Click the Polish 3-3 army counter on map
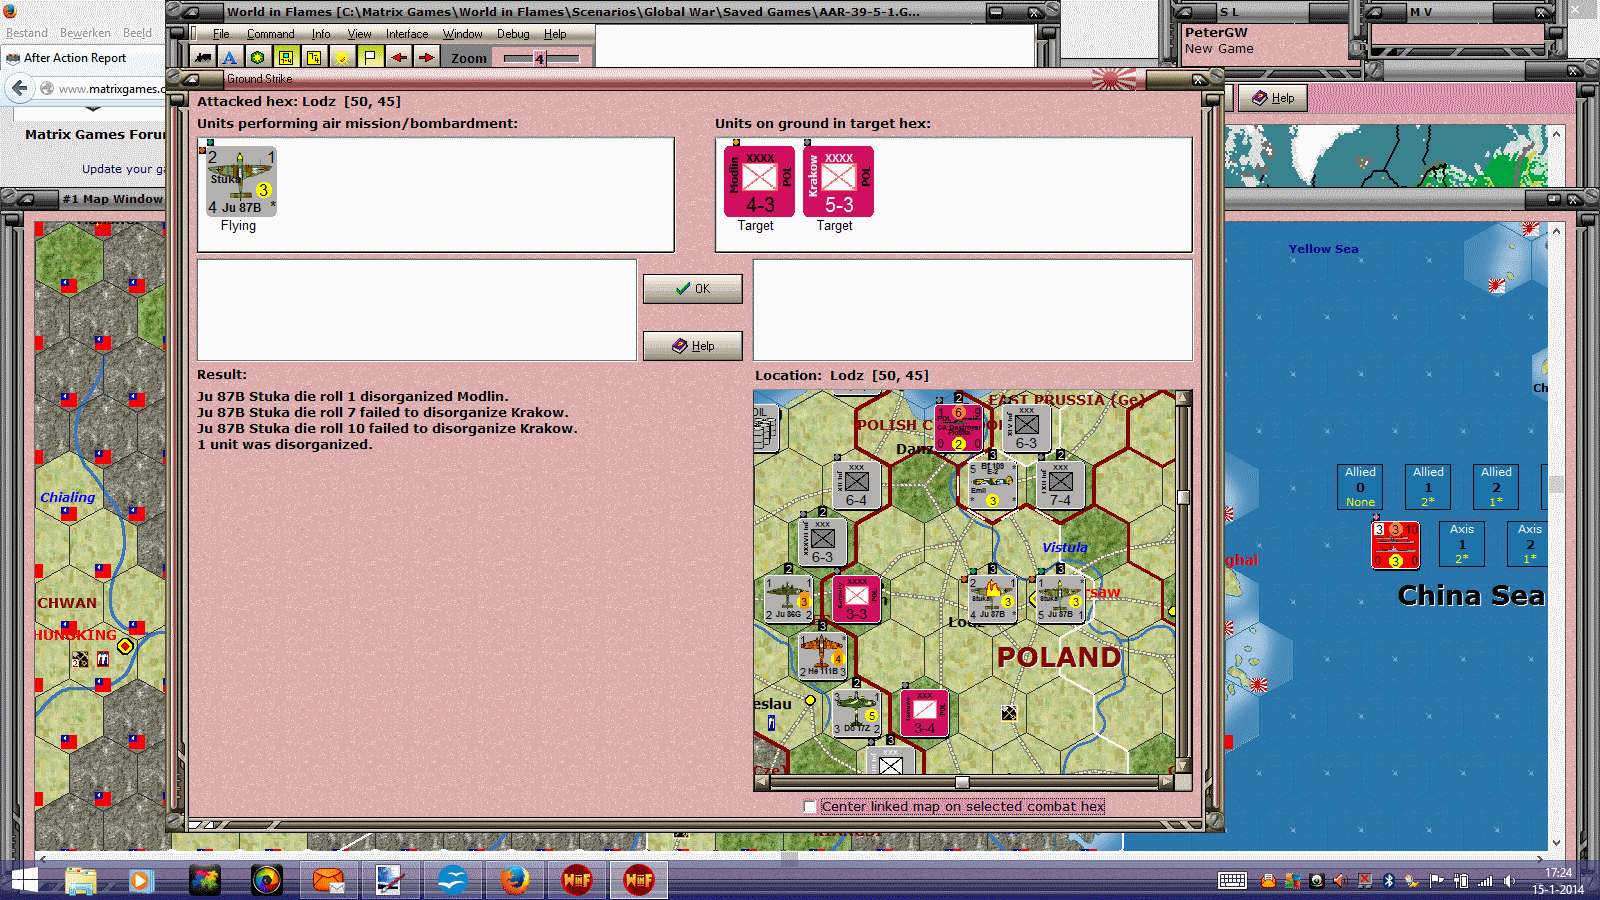1600x900 pixels. (856, 598)
